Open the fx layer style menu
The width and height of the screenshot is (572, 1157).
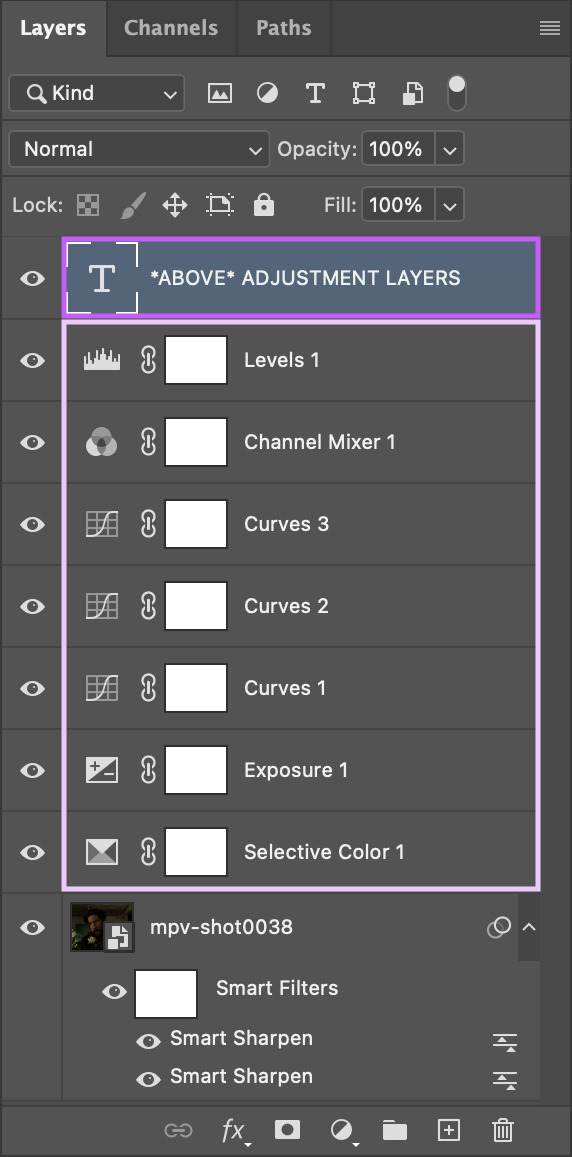point(234,1130)
